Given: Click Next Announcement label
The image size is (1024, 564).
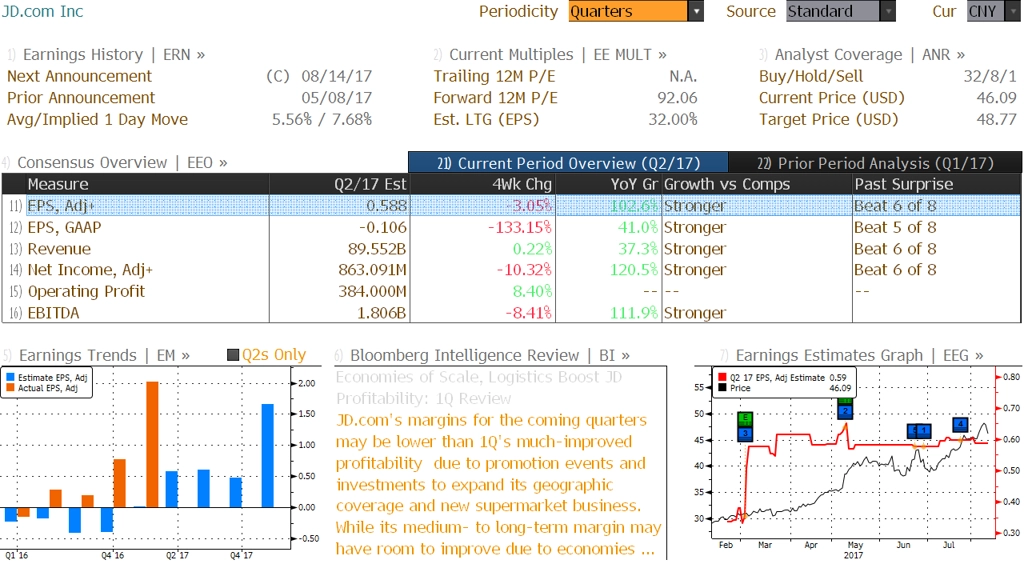Looking at the screenshot, I should [79, 76].
